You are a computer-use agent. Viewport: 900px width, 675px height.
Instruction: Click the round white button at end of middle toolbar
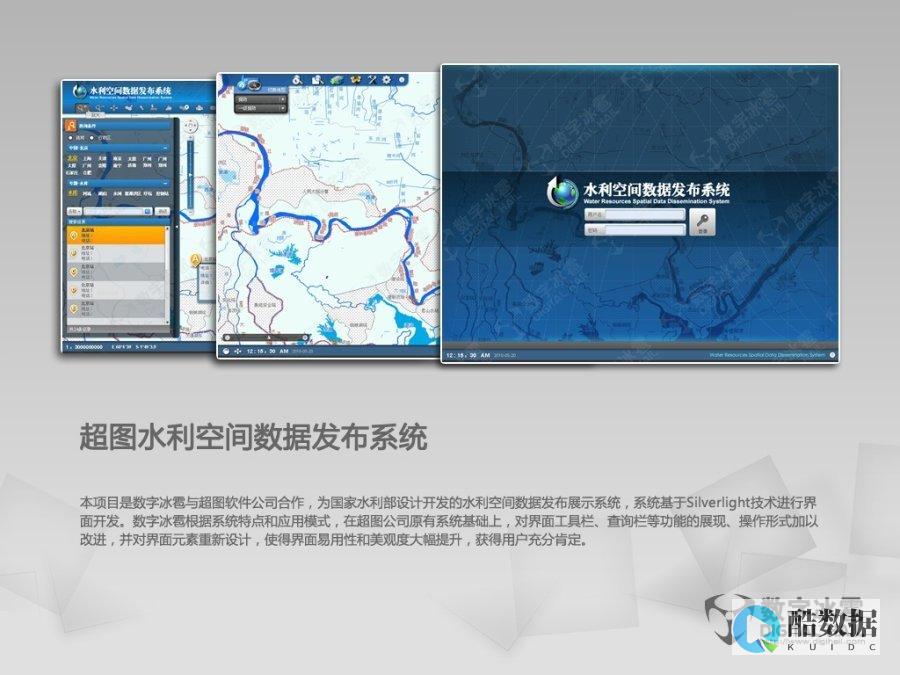pyautogui.click(x=402, y=80)
